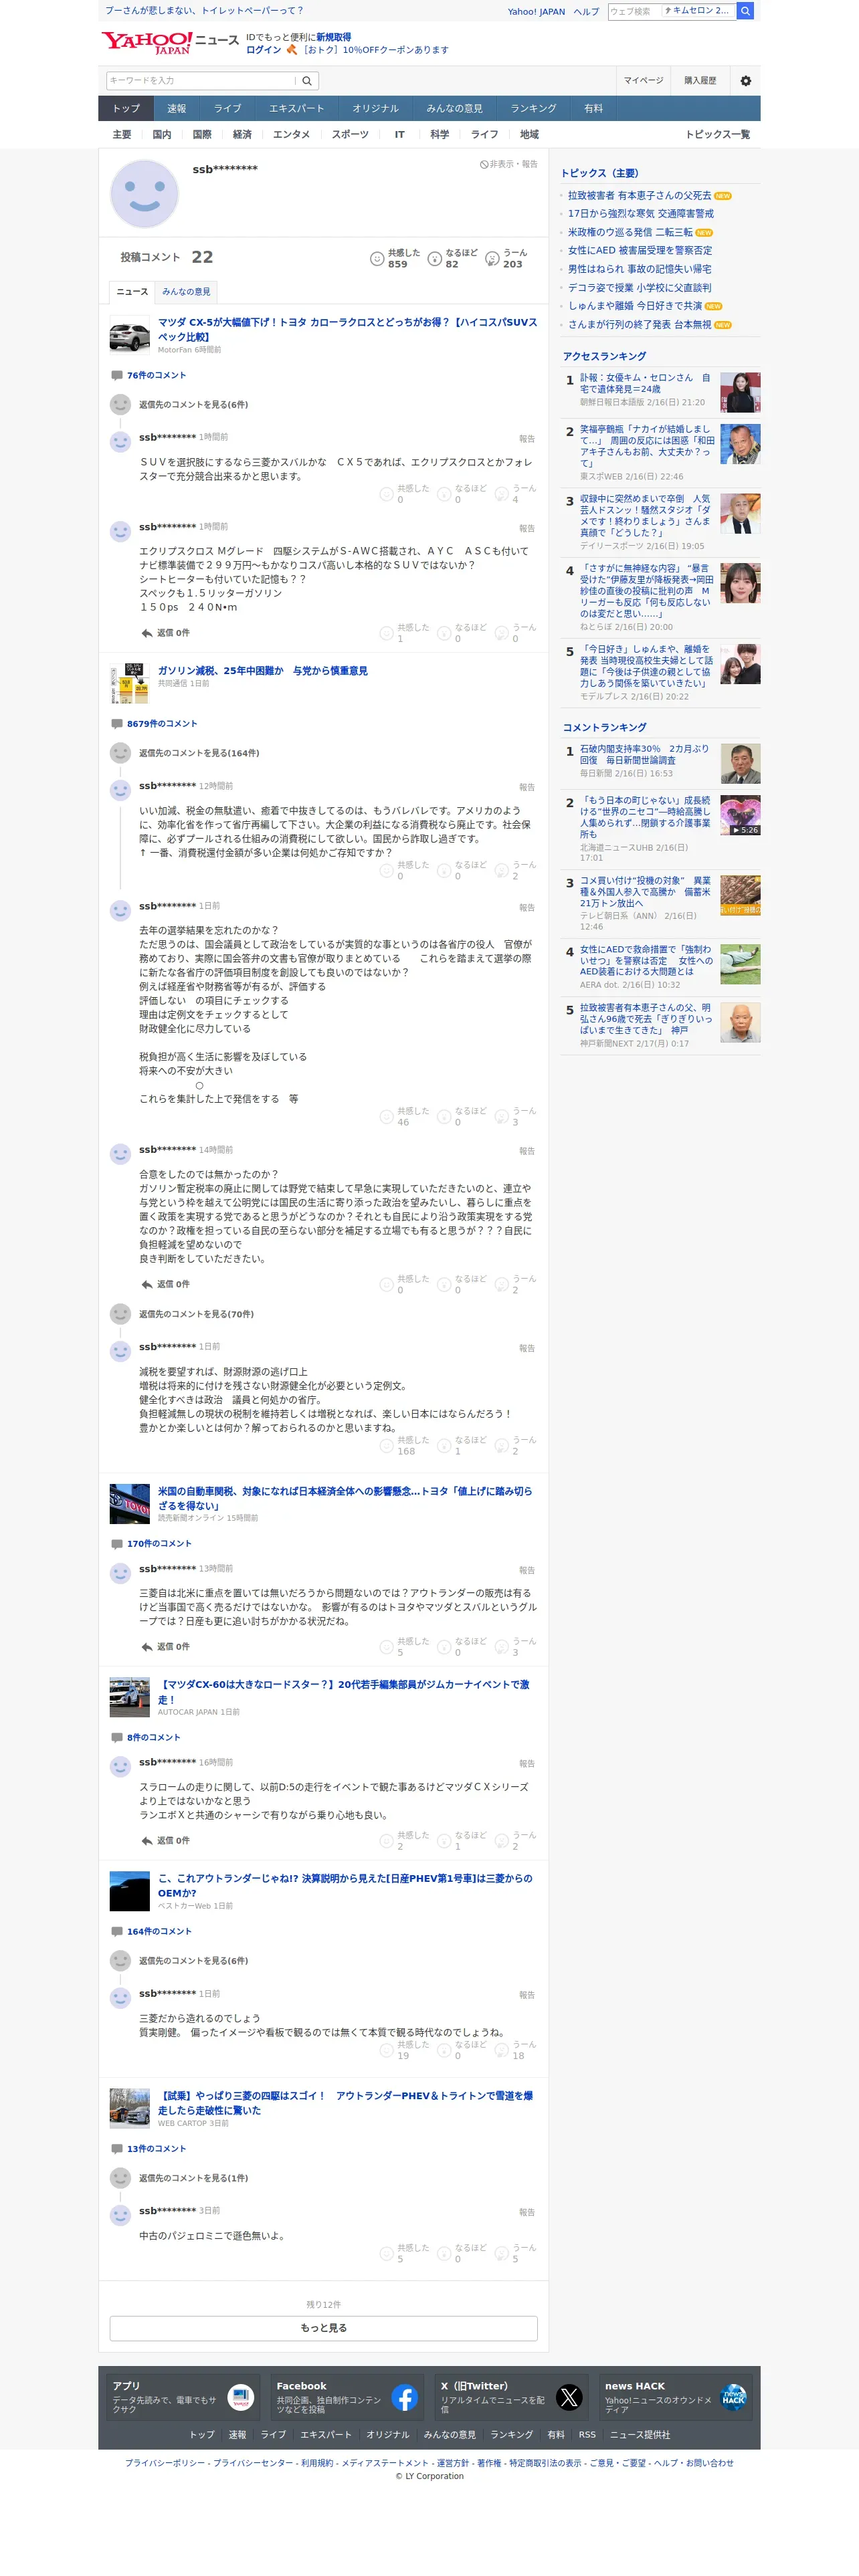The height and width of the screenshot is (2576, 859).
Task: Click the 共感した icon on the 去年の選挙結果 comment
Action: point(386,1117)
